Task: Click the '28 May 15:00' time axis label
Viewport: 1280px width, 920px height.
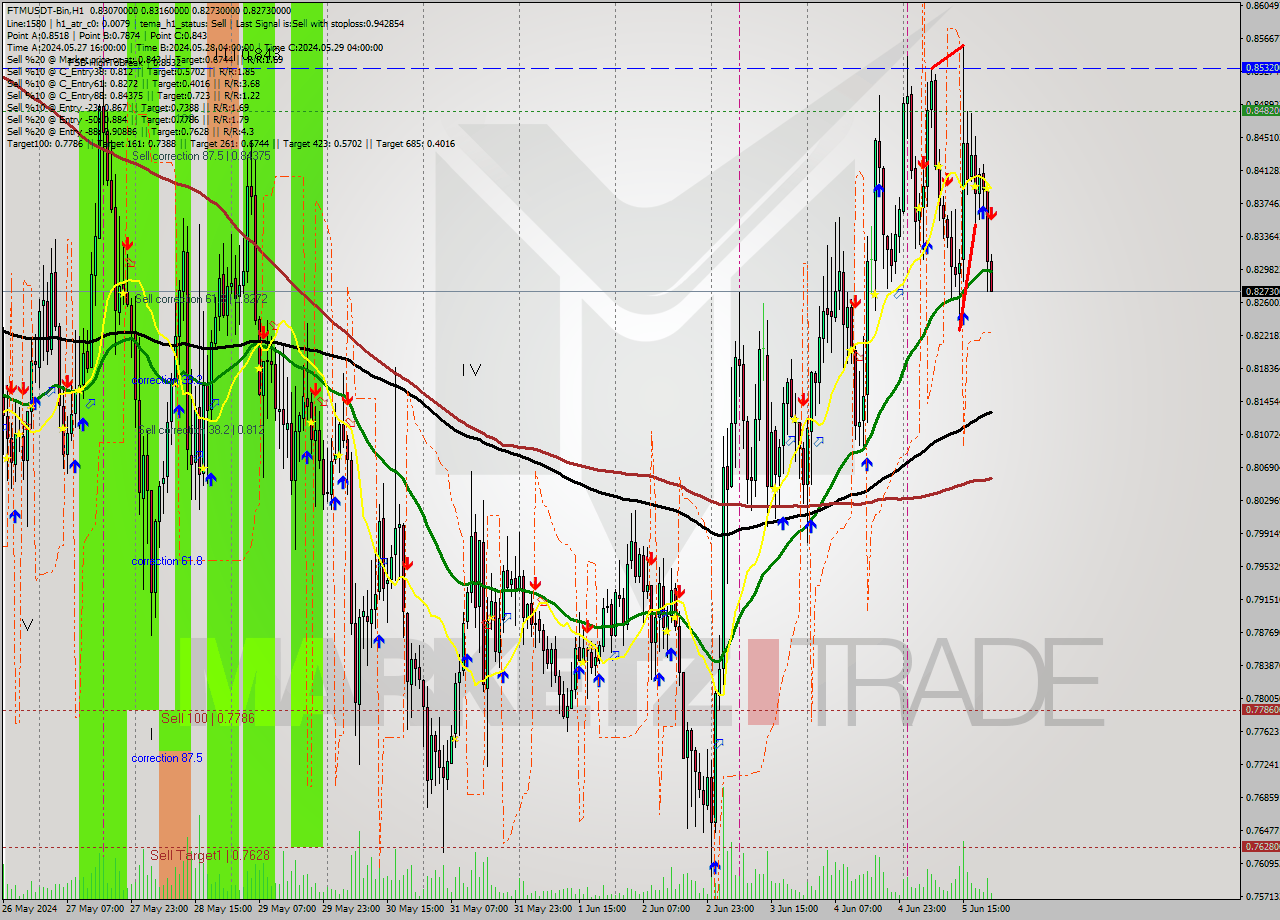Action: click(x=223, y=909)
